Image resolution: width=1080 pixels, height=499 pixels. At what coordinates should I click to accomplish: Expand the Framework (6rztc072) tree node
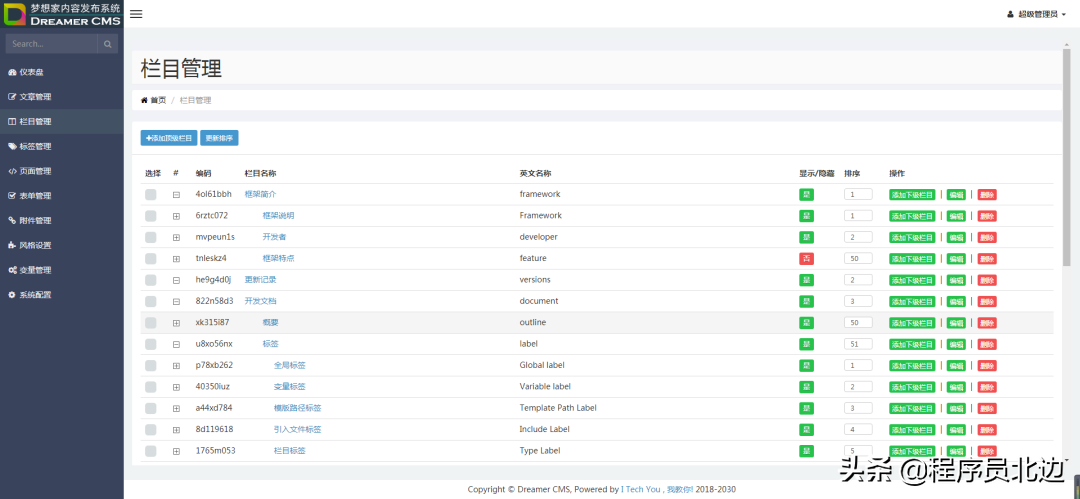(x=176, y=216)
